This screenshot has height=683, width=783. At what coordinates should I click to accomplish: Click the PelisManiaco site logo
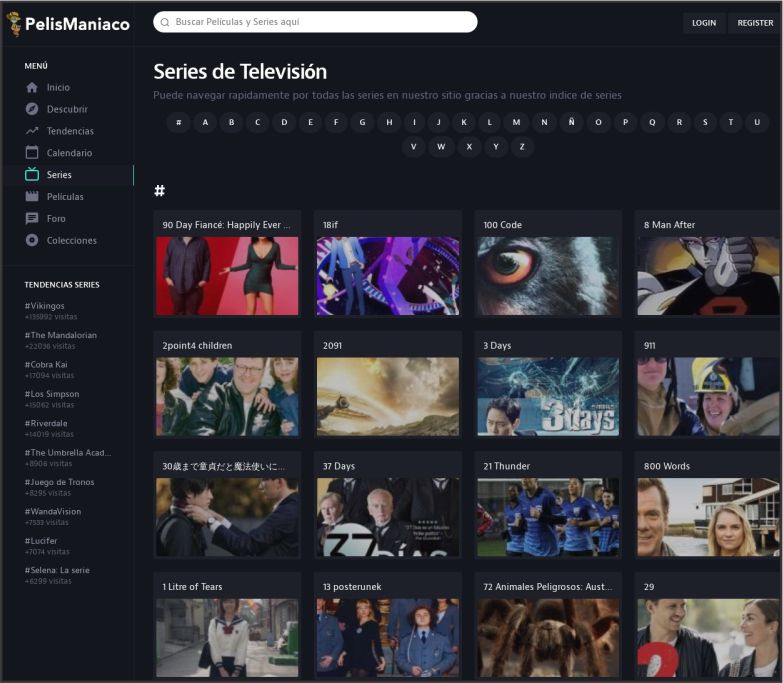(x=68, y=24)
